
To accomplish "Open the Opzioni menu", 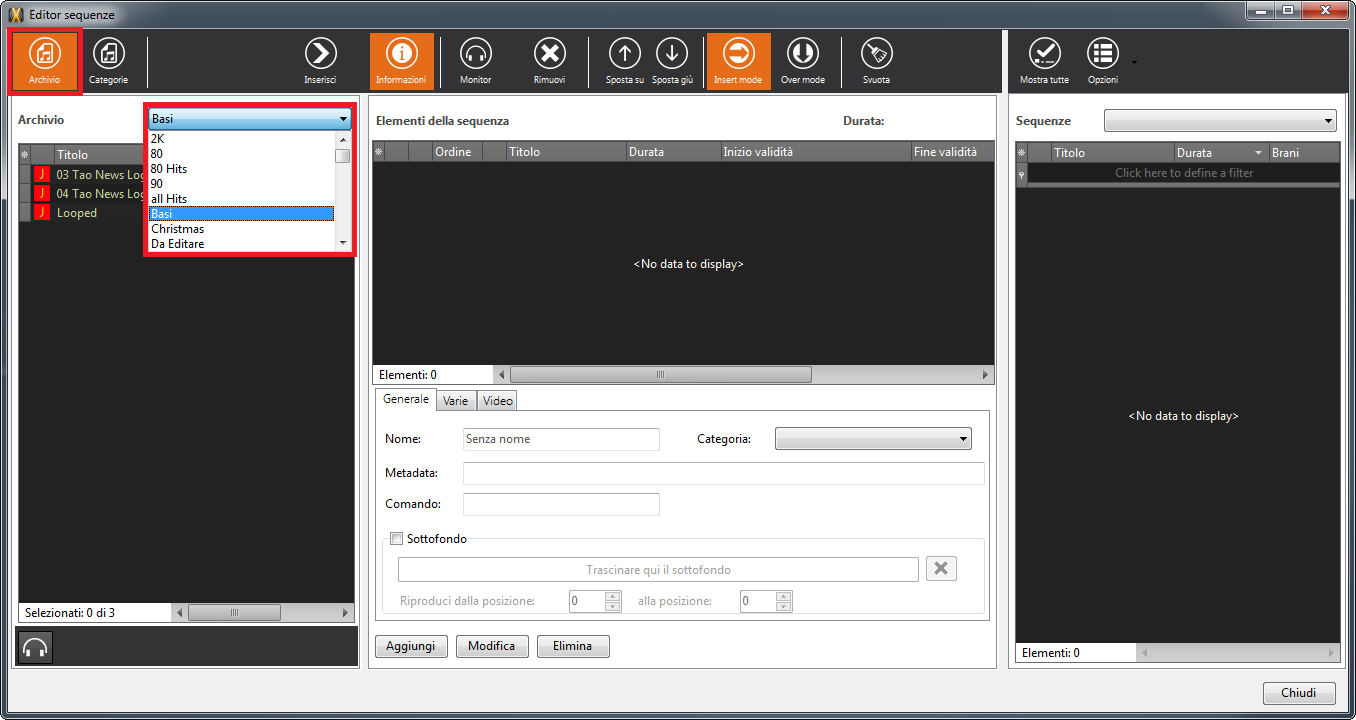I will [x=1103, y=60].
